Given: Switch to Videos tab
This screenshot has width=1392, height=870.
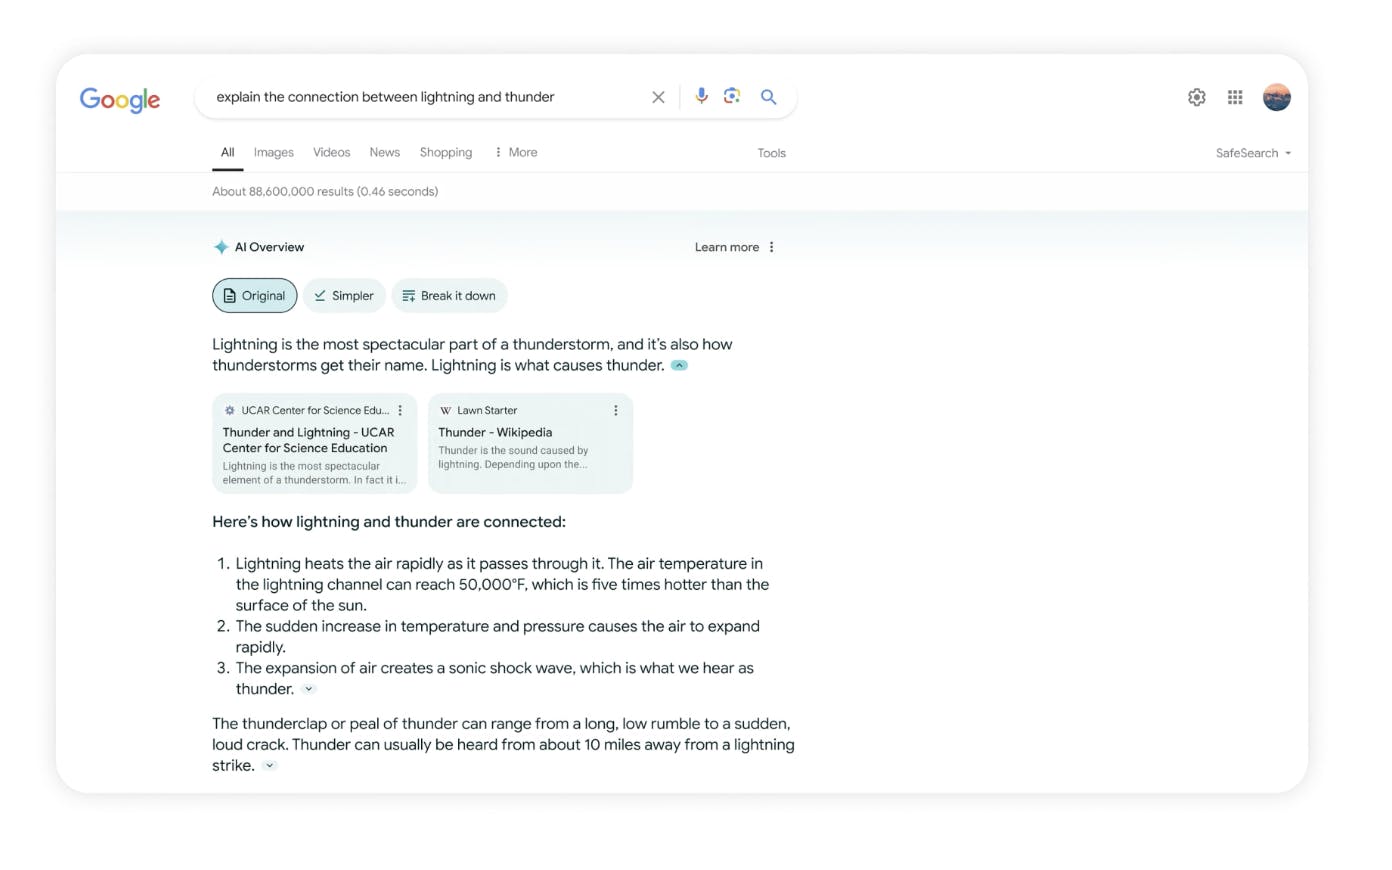Looking at the screenshot, I should [x=331, y=152].
